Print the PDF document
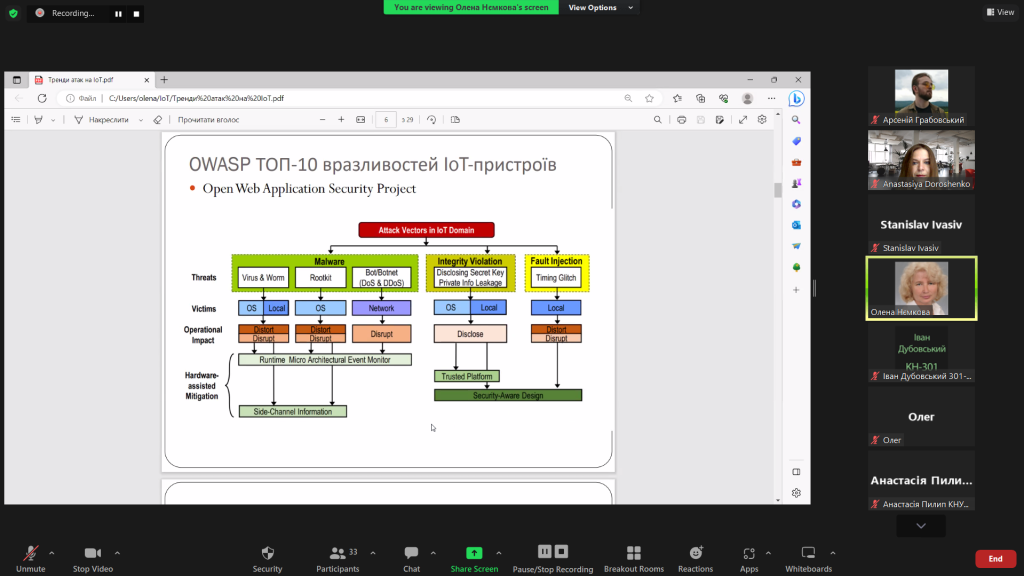This screenshot has width=1024, height=576. (681, 120)
